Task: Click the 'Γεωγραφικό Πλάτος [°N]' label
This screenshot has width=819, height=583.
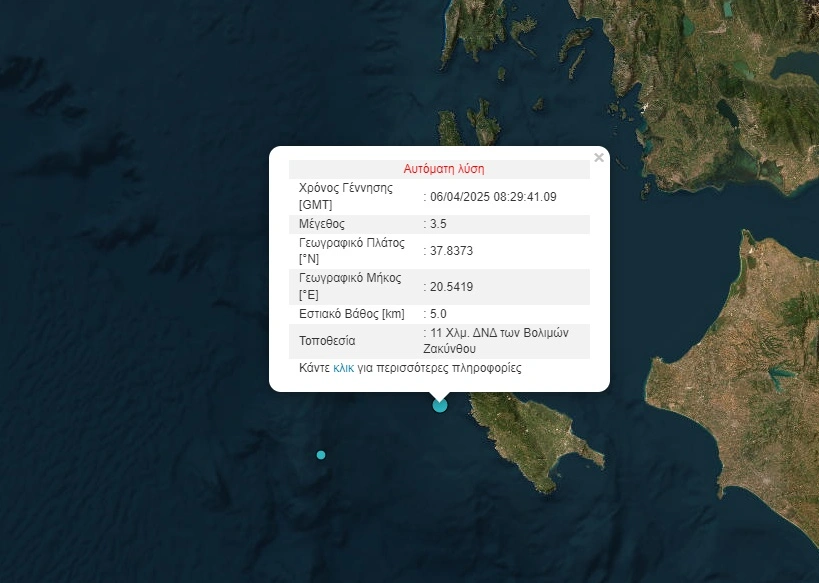Action: coord(352,251)
